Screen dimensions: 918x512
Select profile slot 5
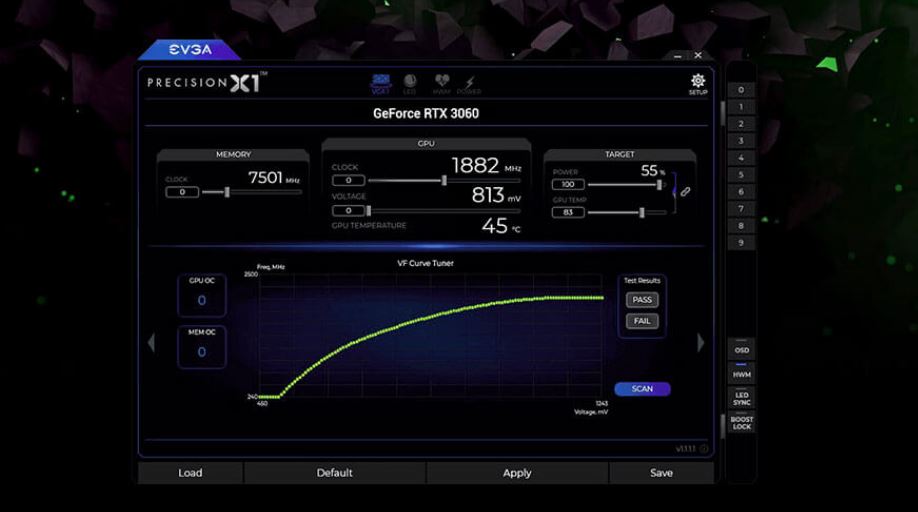point(741,175)
